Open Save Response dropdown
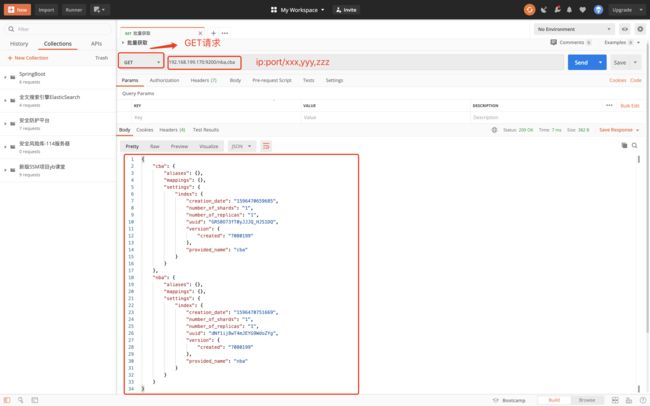The width and height of the screenshot is (650, 406). [x=619, y=130]
